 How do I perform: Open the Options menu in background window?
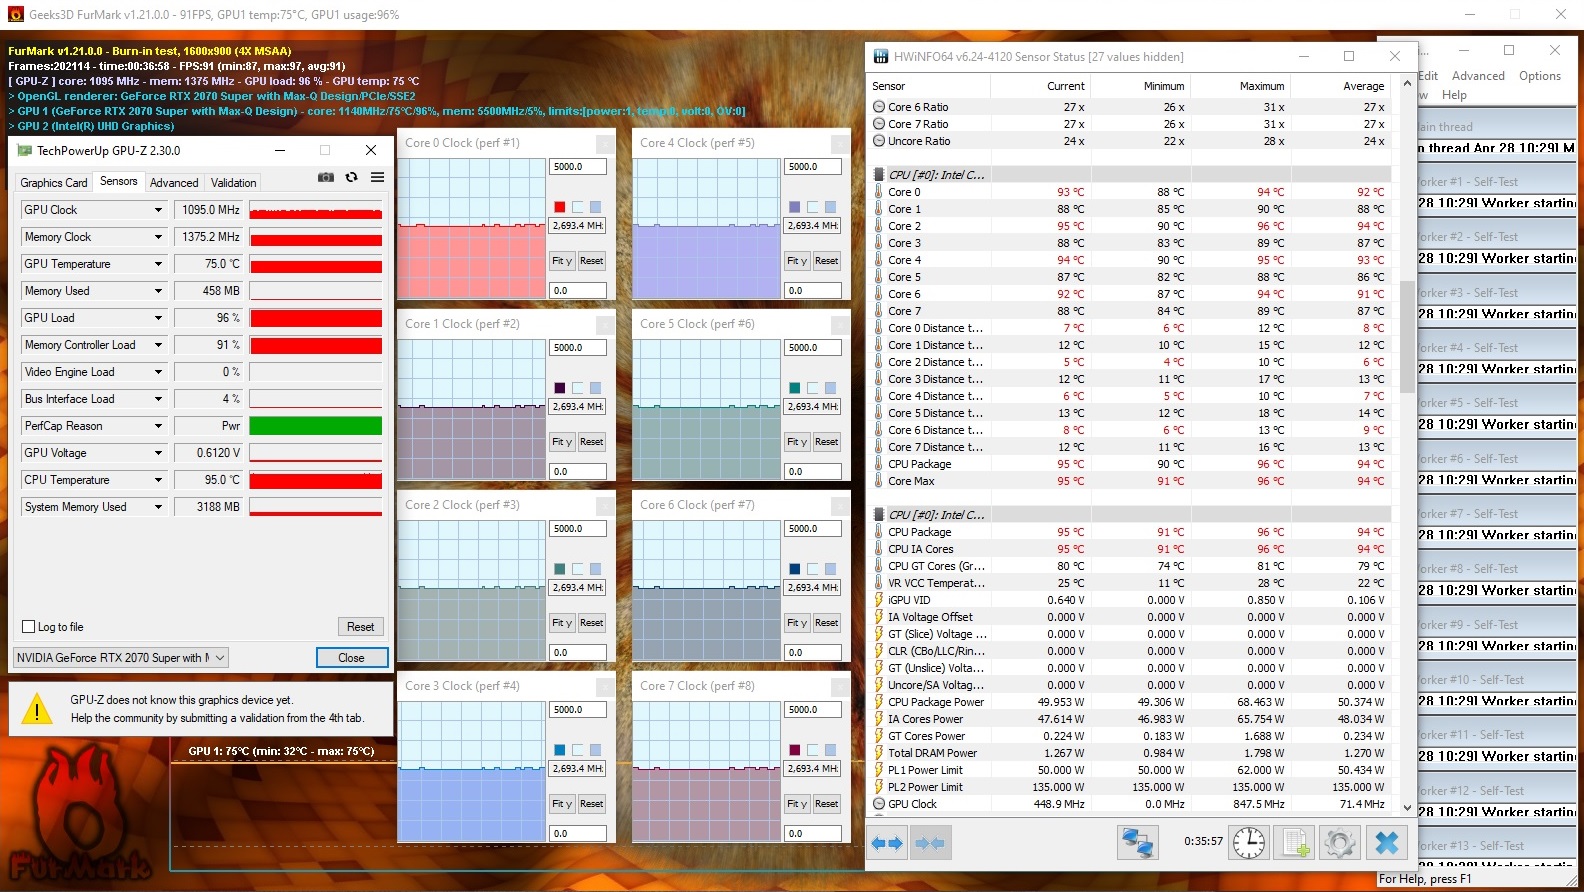coord(1540,76)
